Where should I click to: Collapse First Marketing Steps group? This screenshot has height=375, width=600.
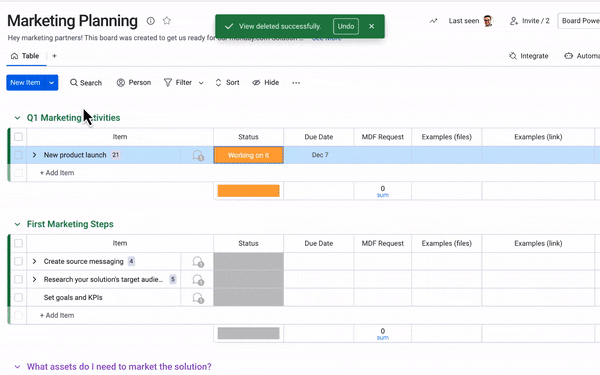17,224
